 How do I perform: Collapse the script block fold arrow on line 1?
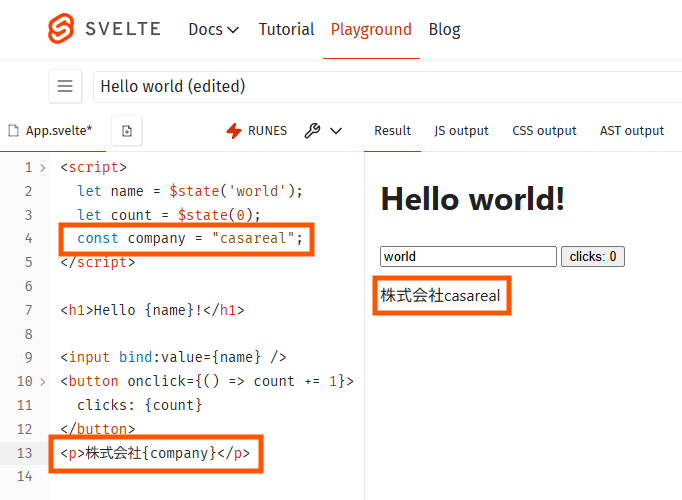[x=43, y=168]
